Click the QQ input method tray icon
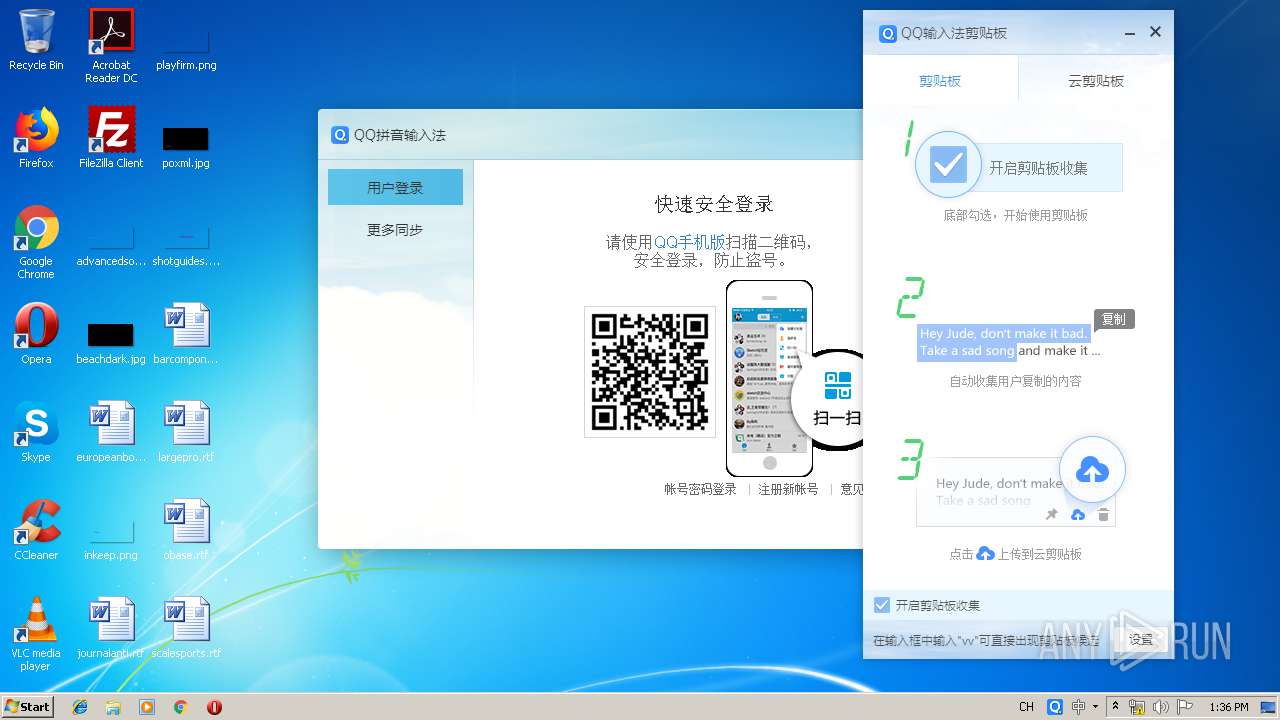Screen dimensions: 1280x720 (1055, 707)
